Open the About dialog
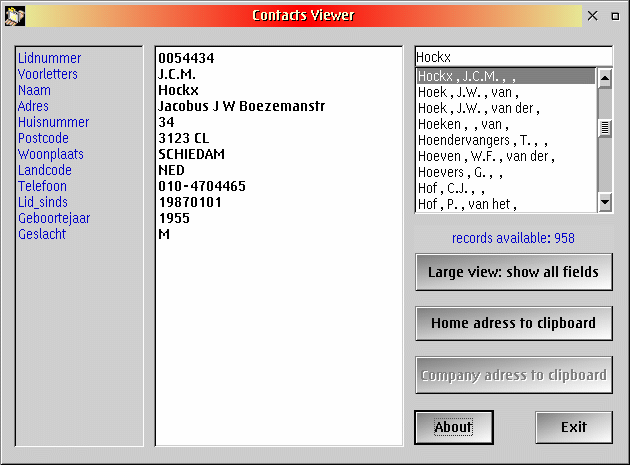This screenshot has width=630, height=465. coord(453,427)
